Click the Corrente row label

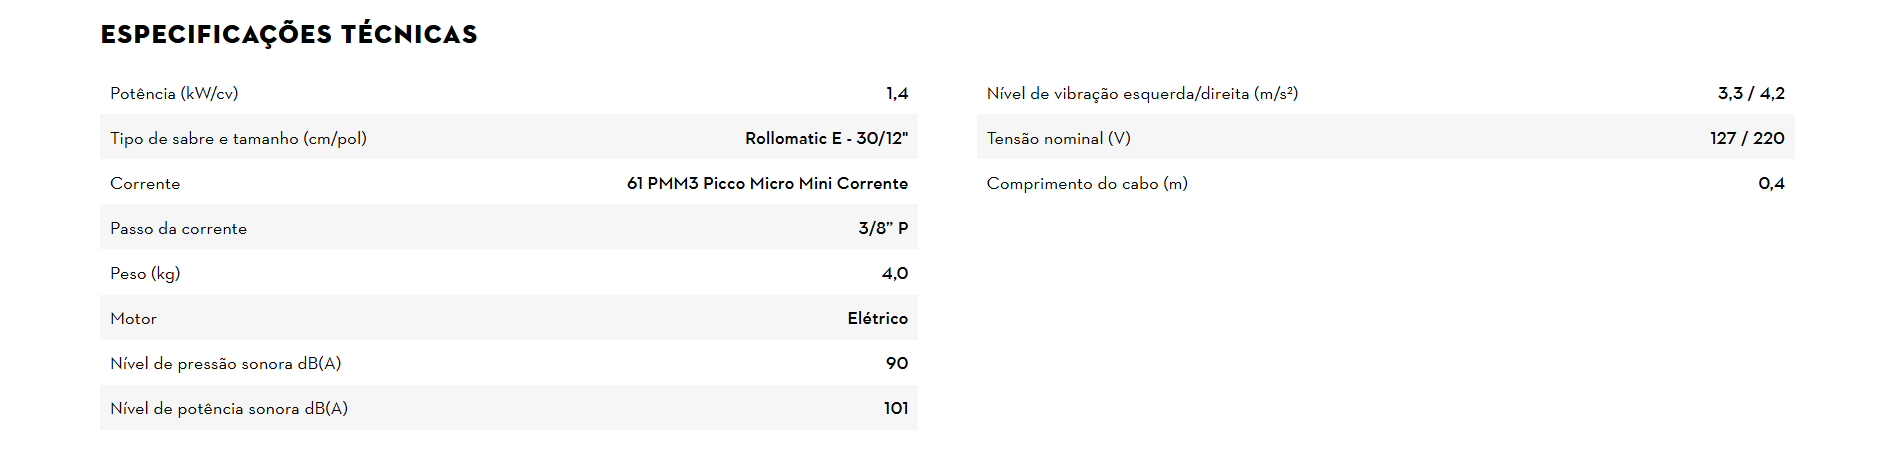click(145, 183)
